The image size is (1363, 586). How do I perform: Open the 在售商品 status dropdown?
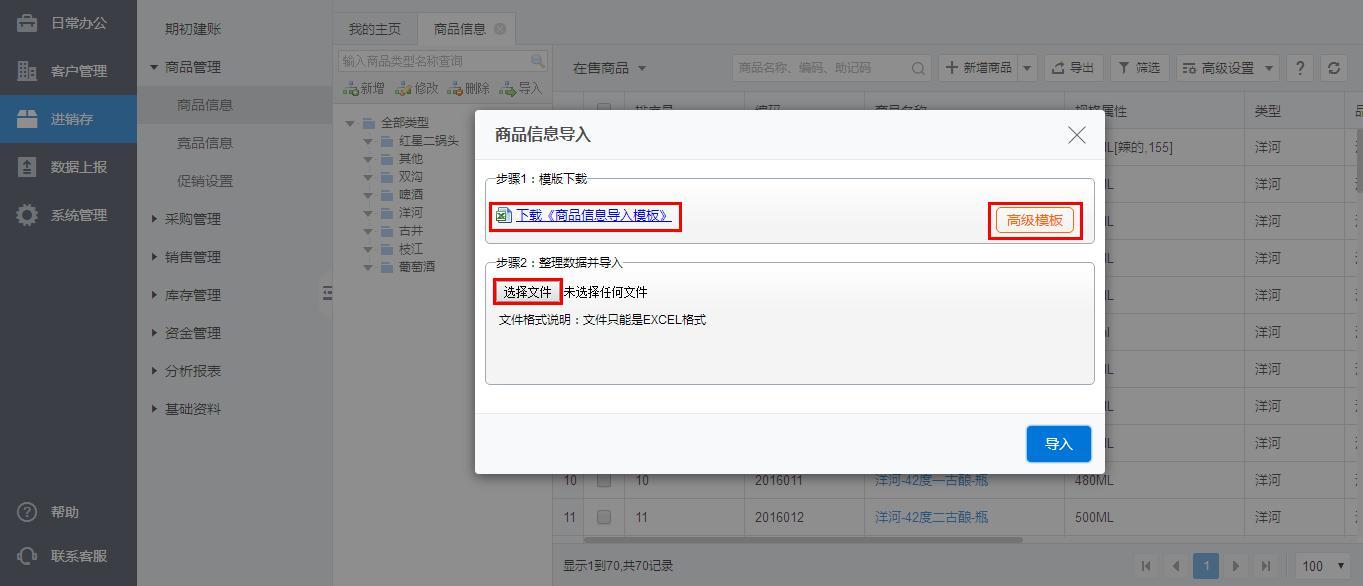[x=609, y=68]
